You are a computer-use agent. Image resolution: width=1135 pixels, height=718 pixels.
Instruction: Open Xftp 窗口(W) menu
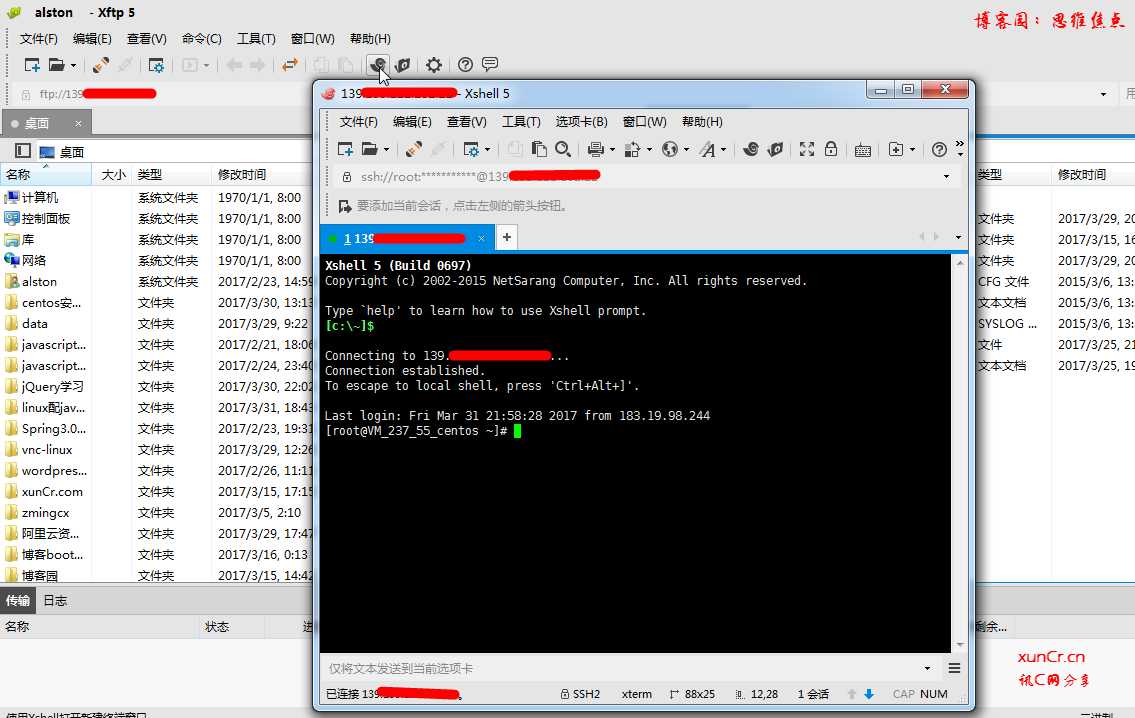click(x=312, y=38)
